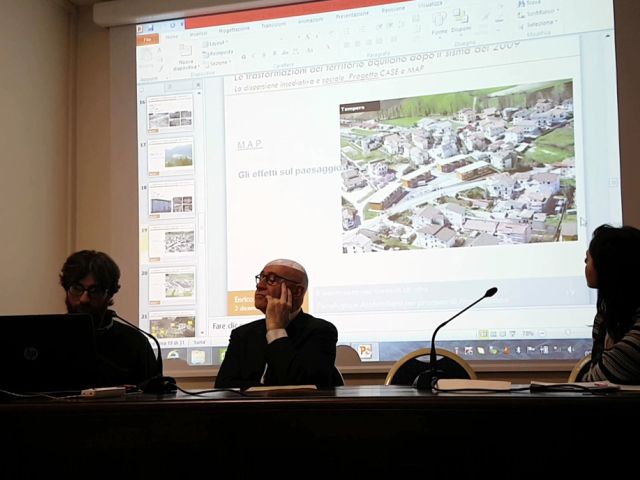
Task: Open the Forme shapes gallery
Action: pos(439,24)
